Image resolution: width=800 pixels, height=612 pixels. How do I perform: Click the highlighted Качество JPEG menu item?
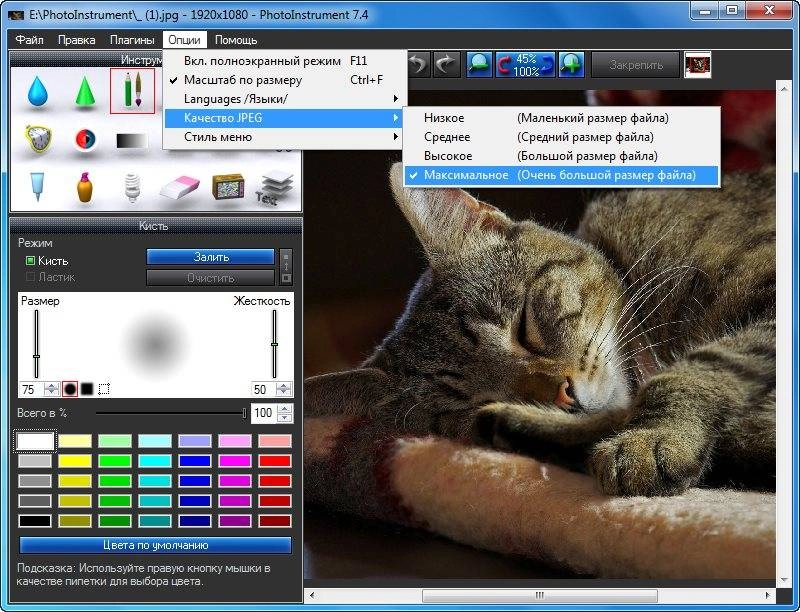[x=285, y=118]
